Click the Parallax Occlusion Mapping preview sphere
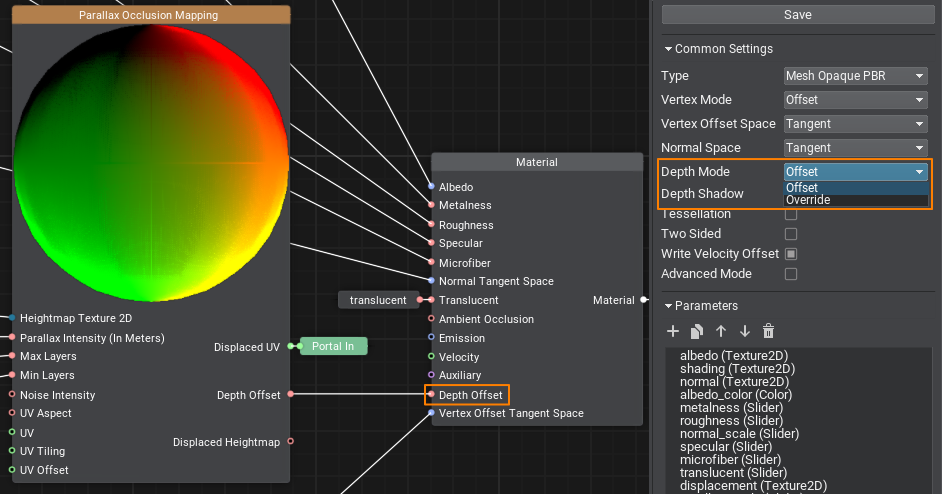 click(148, 156)
